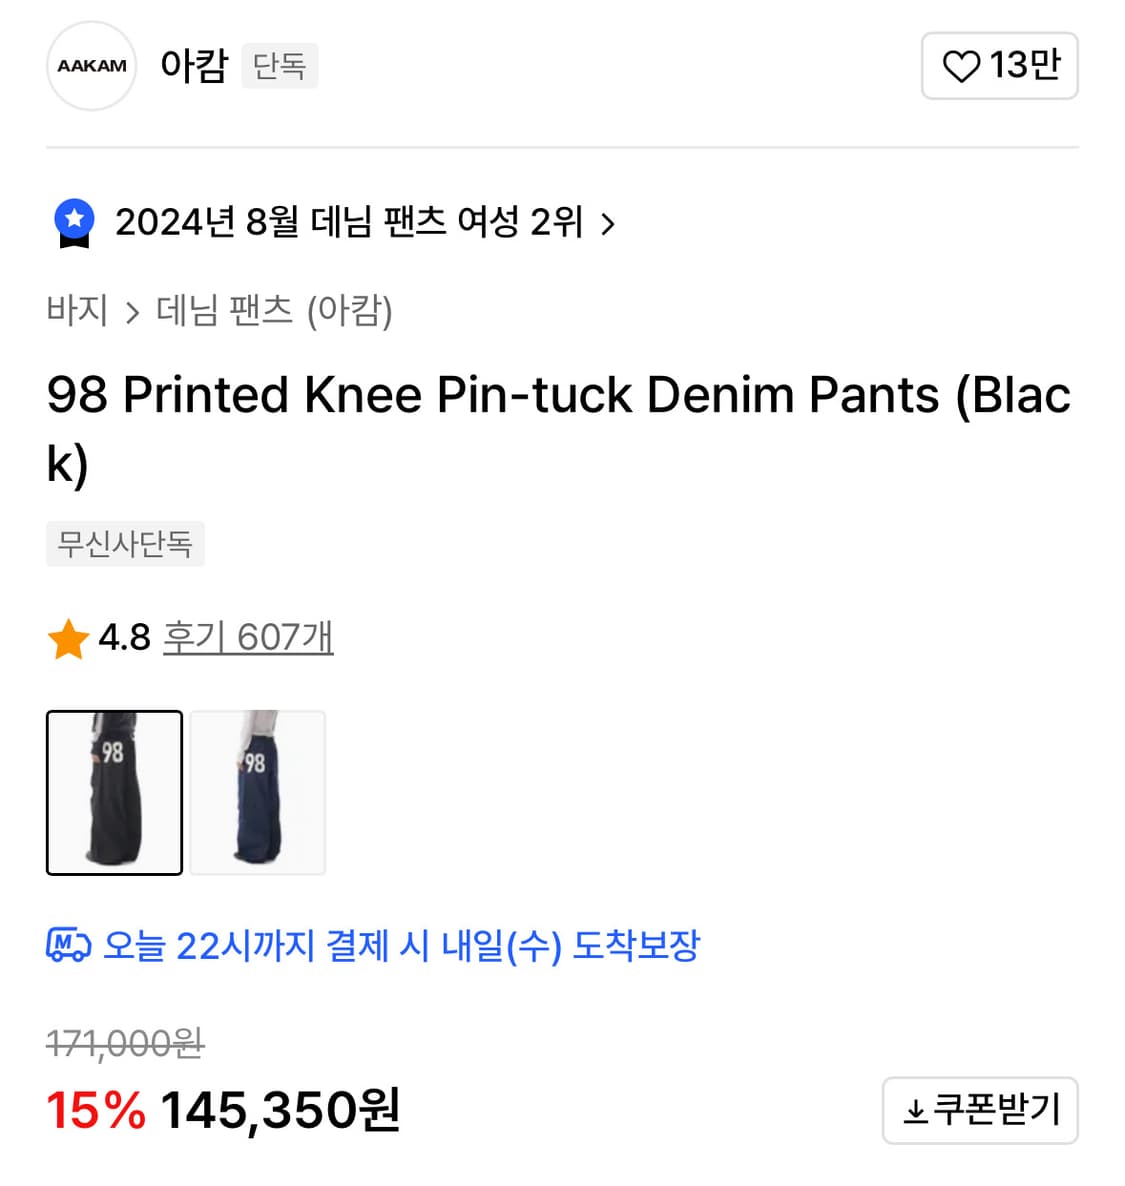Click the 145,350원 sale price
The image size is (1125, 1186).
280,1110
